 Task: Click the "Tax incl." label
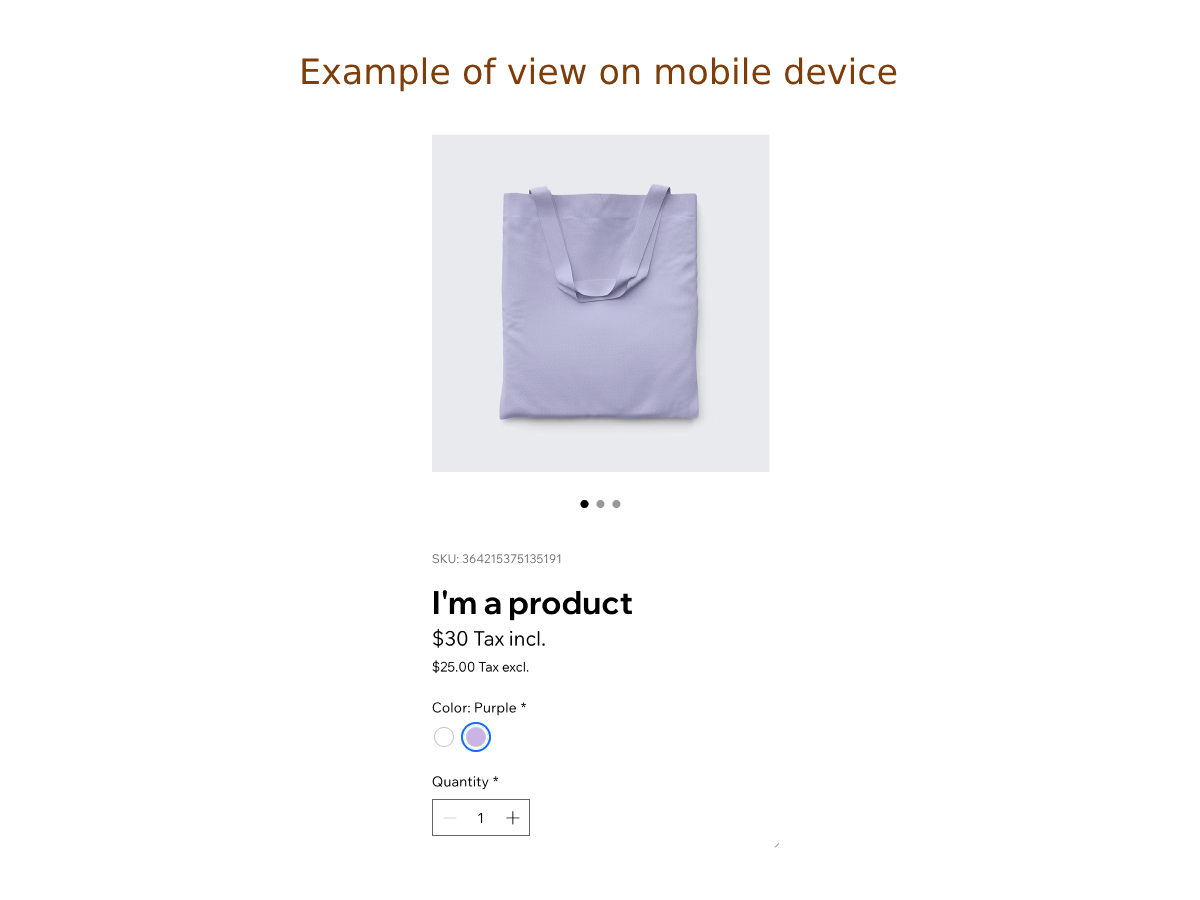(x=510, y=639)
